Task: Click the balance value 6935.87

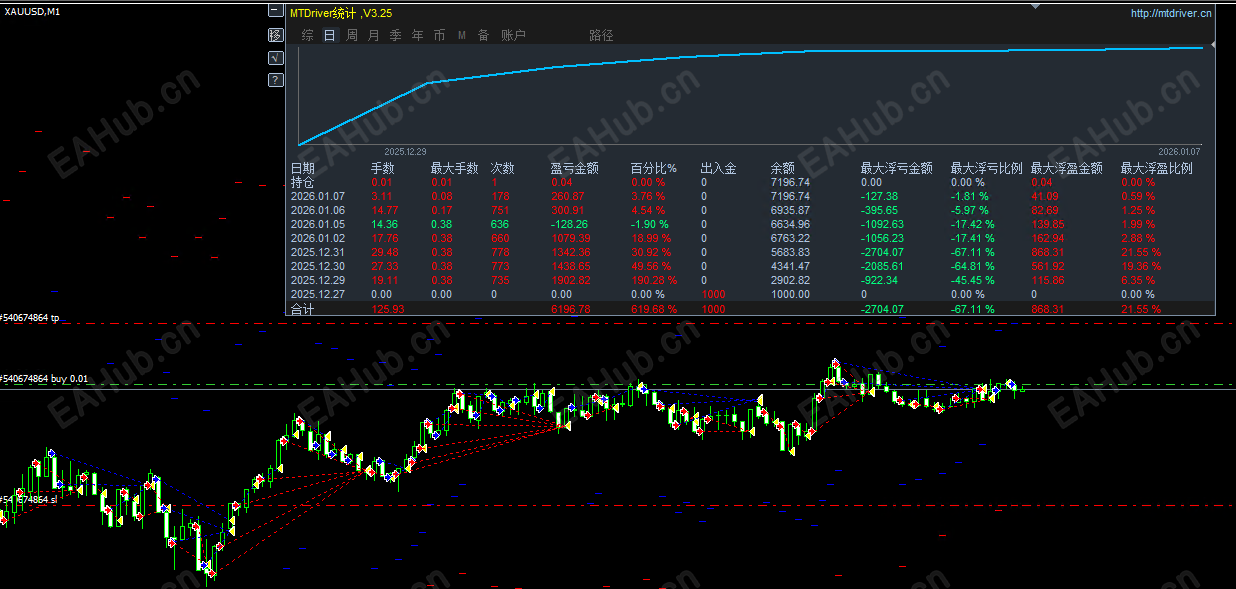Action: pyautogui.click(x=790, y=211)
